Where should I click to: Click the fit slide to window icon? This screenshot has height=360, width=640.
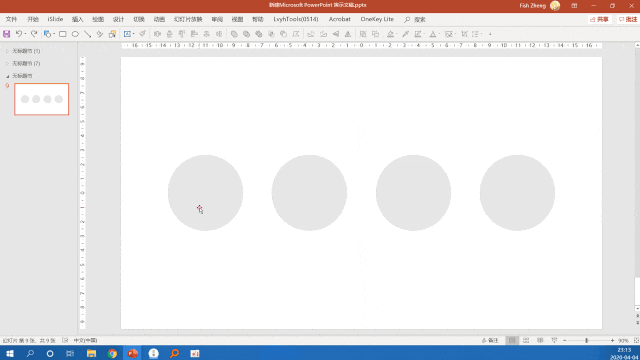click(636, 340)
